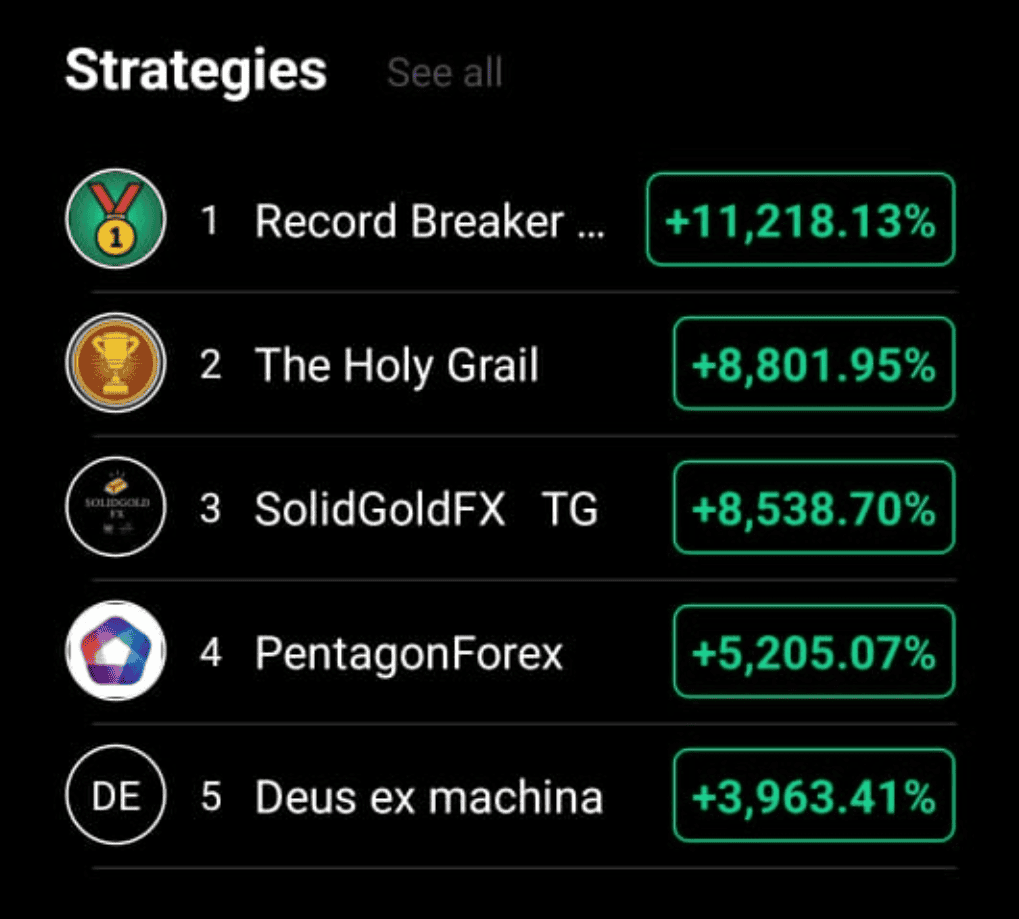Tap the +8,801.95% return badge
This screenshot has width=1019, height=919.
point(814,364)
